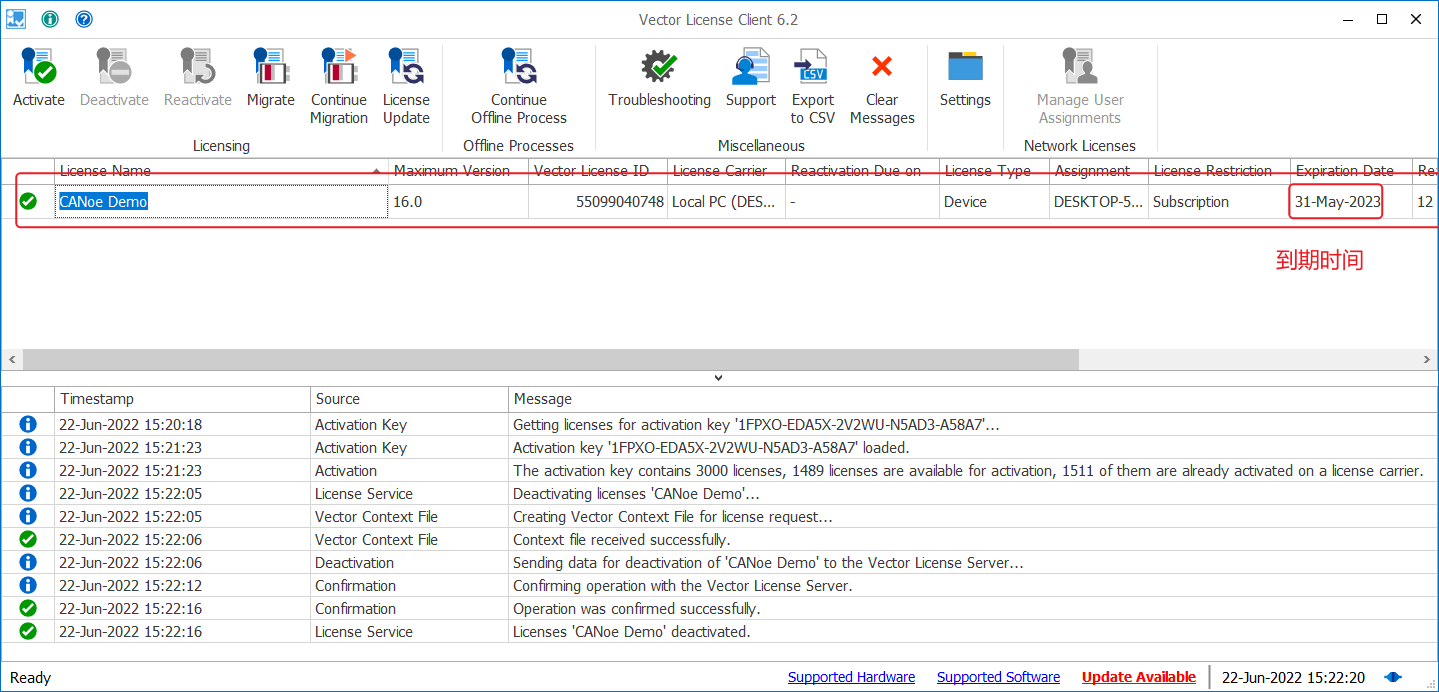Viewport: 1439px width, 692px height.
Task: Click the License Type column header
Action: (x=994, y=171)
